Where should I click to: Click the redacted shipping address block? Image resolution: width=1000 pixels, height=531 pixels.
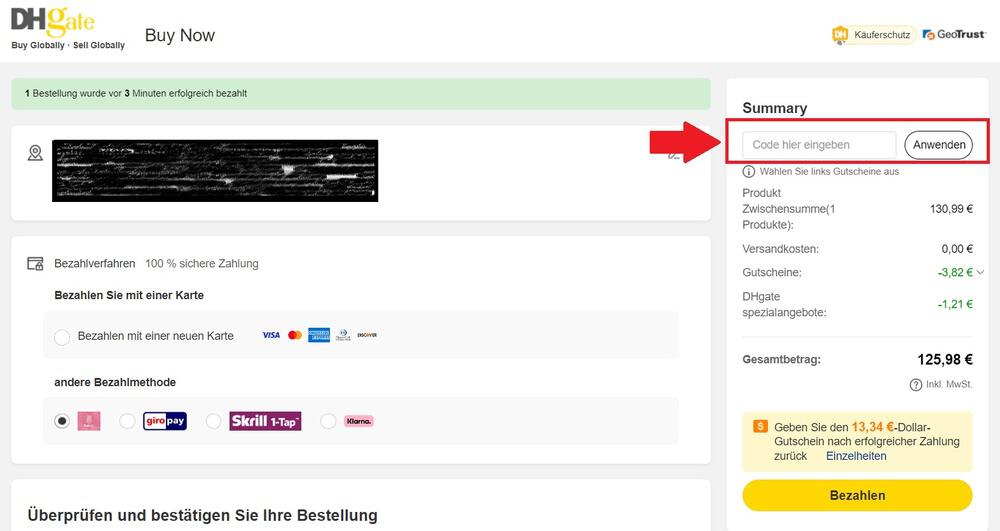pos(215,171)
